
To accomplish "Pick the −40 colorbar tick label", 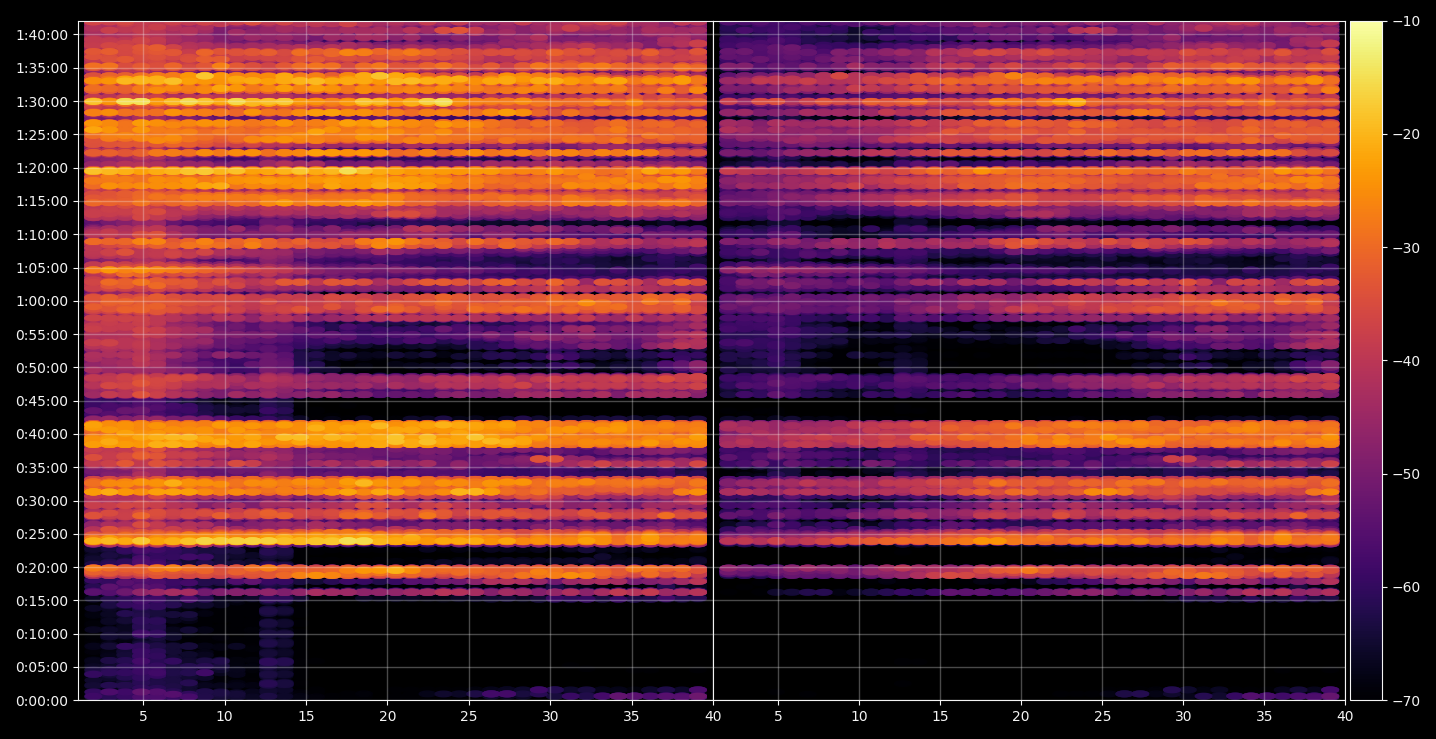I will 1406,361.
